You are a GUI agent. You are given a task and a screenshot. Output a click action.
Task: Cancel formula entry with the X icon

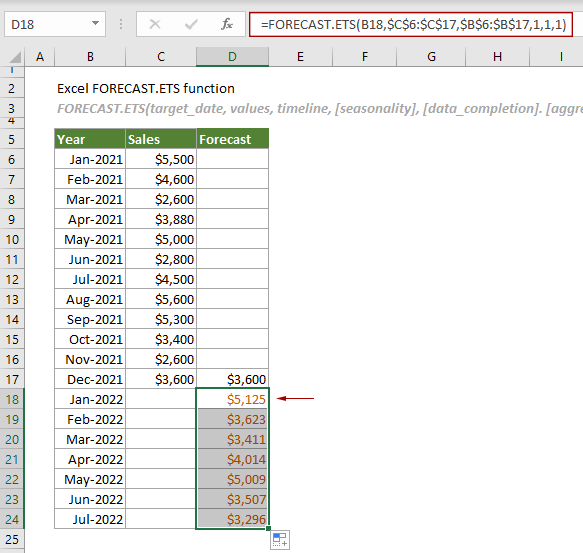(x=155, y=25)
